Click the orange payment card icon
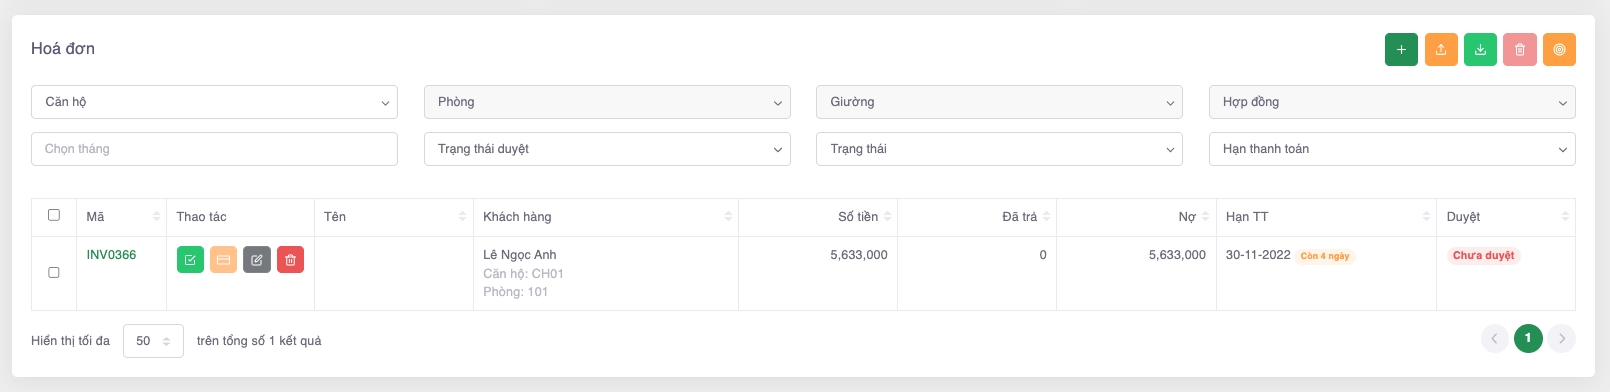1610x392 pixels. point(224,260)
